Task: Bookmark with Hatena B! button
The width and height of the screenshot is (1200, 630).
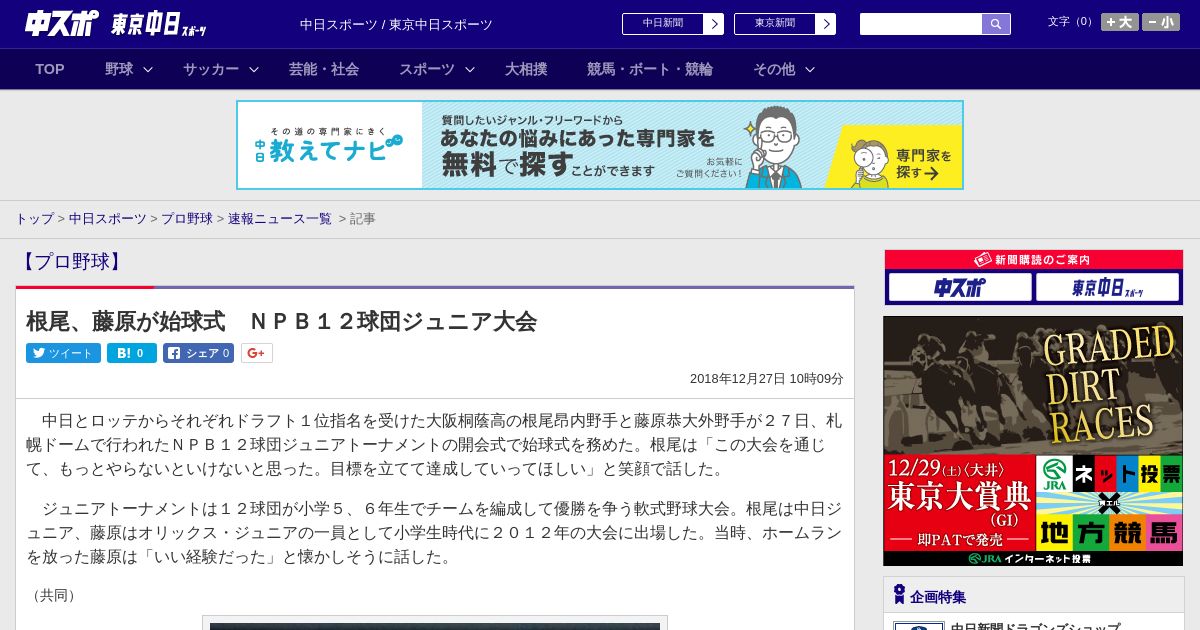Action: tap(132, 353)
